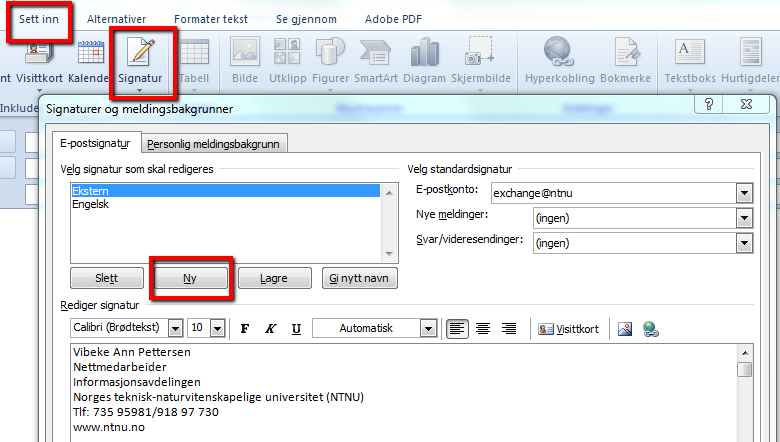780x442 pixels.
Task: Click the Nettmedarbeider line
Action: (120, 367)
